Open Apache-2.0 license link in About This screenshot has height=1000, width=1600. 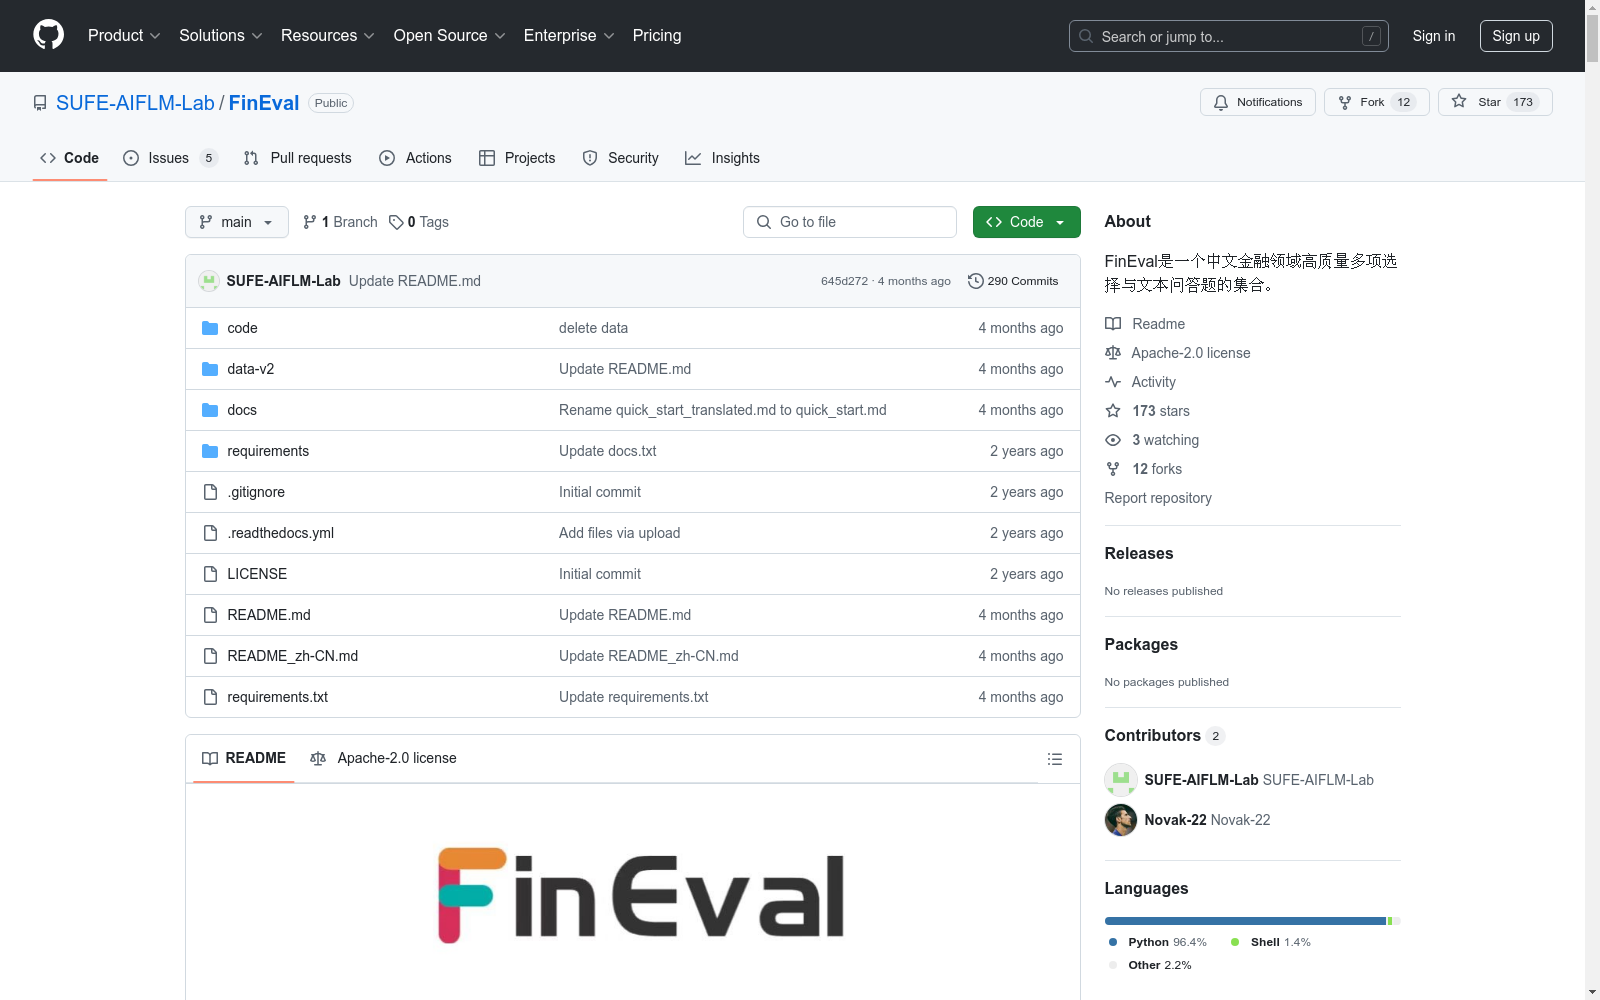[x=1178, y=353]
